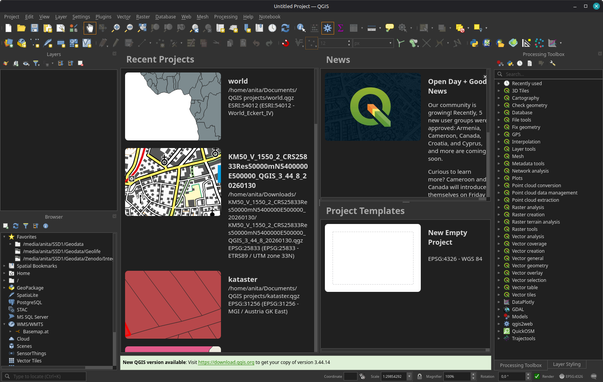Image resolution: width=603 pixels, height=382 pixels.
Task: Open the Processing menu
Action: coord(225,17)
